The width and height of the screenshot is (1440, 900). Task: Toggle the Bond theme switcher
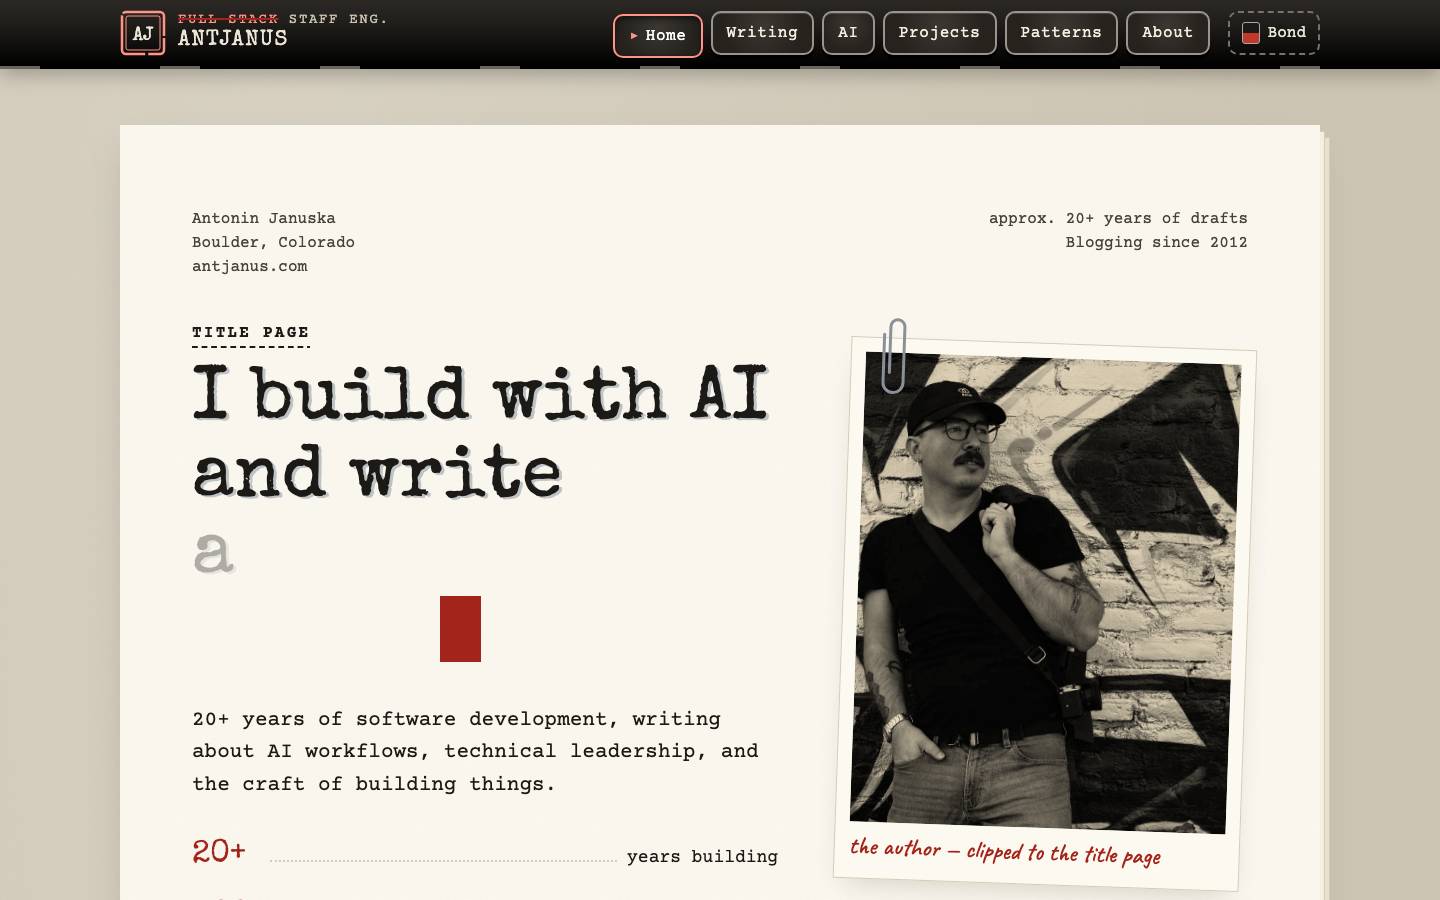[1274, 33]
